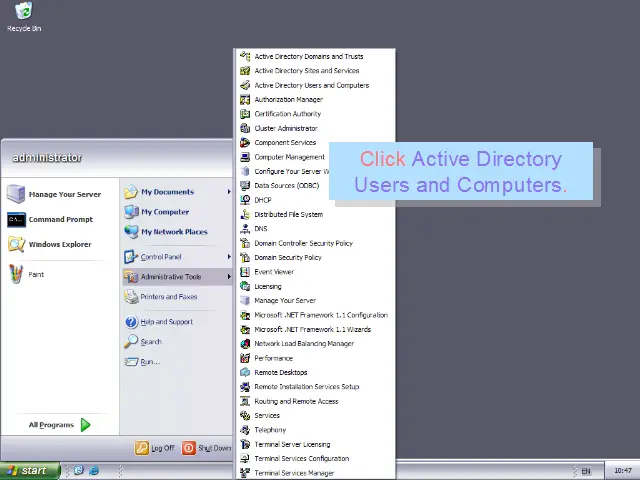Screen dimensions: 640x480
Task: Select Terminal Services Manager entry
Action: [x=314, y=473]
